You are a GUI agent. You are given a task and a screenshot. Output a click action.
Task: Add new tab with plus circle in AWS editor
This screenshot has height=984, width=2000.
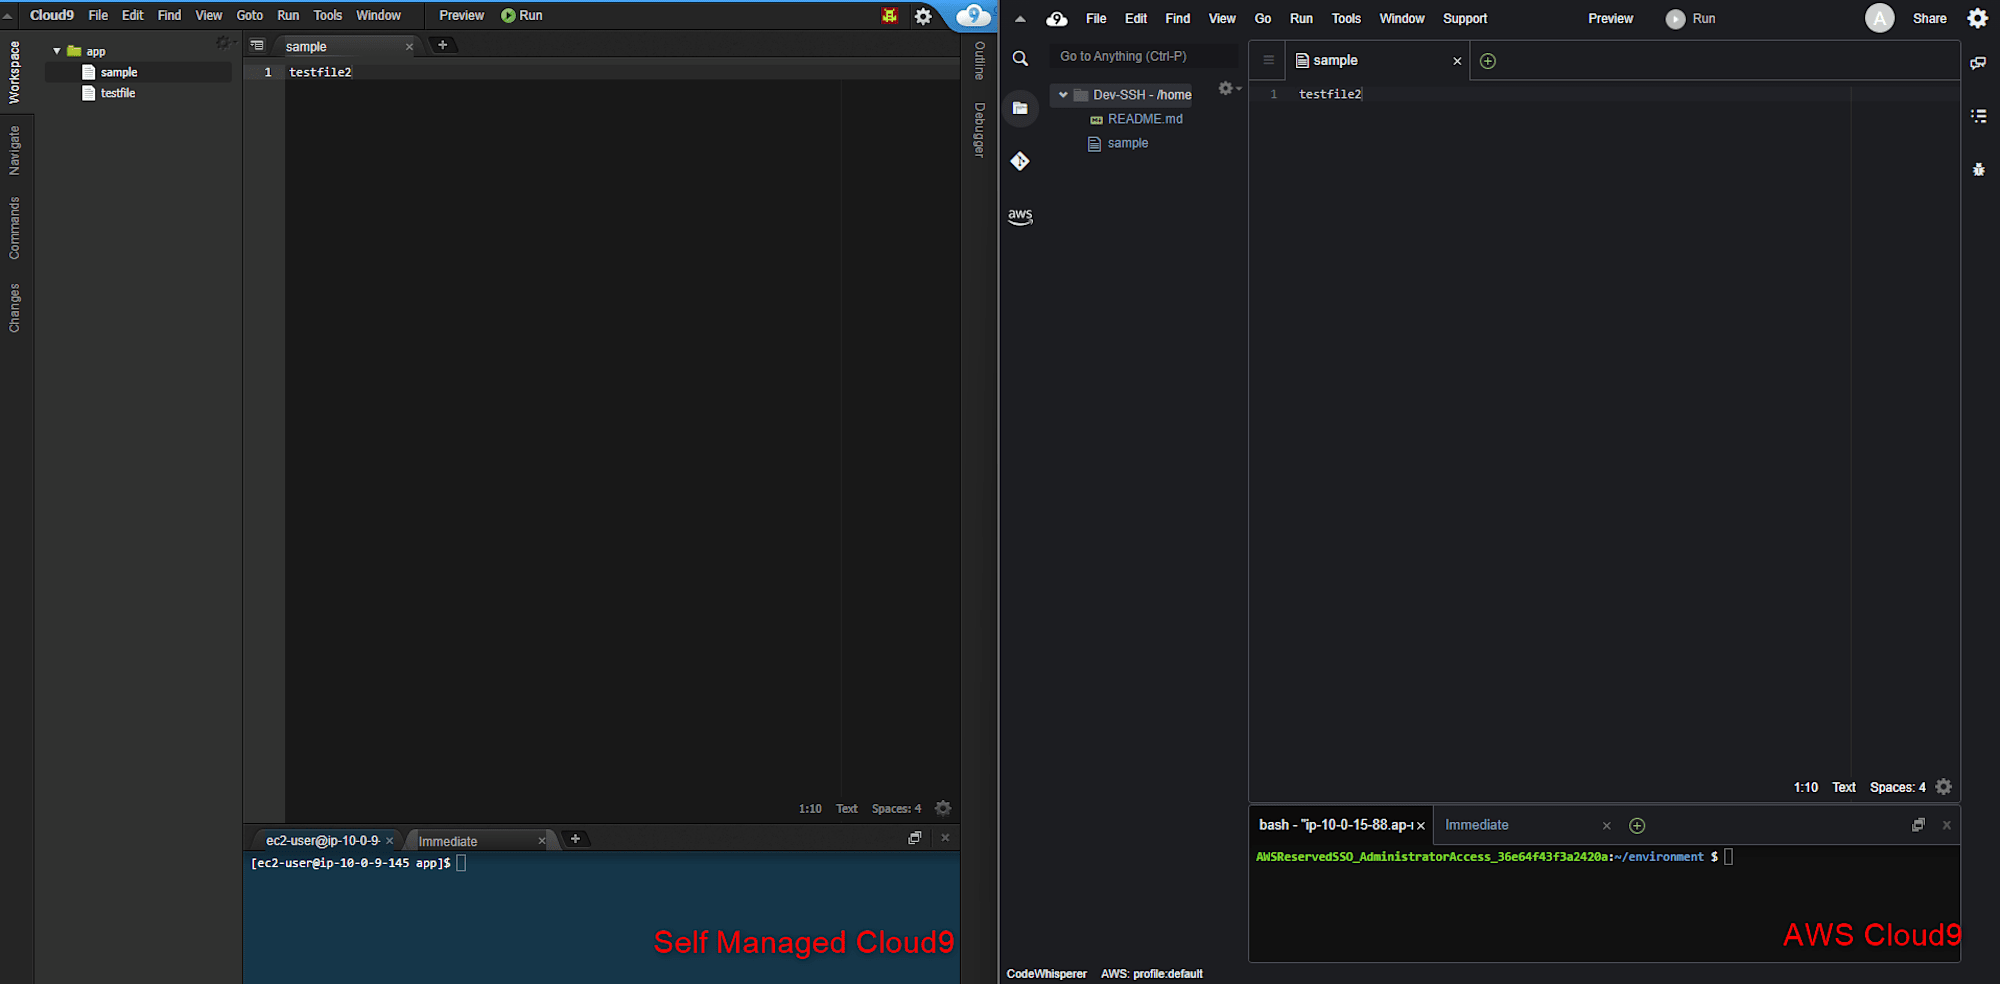1488,61
